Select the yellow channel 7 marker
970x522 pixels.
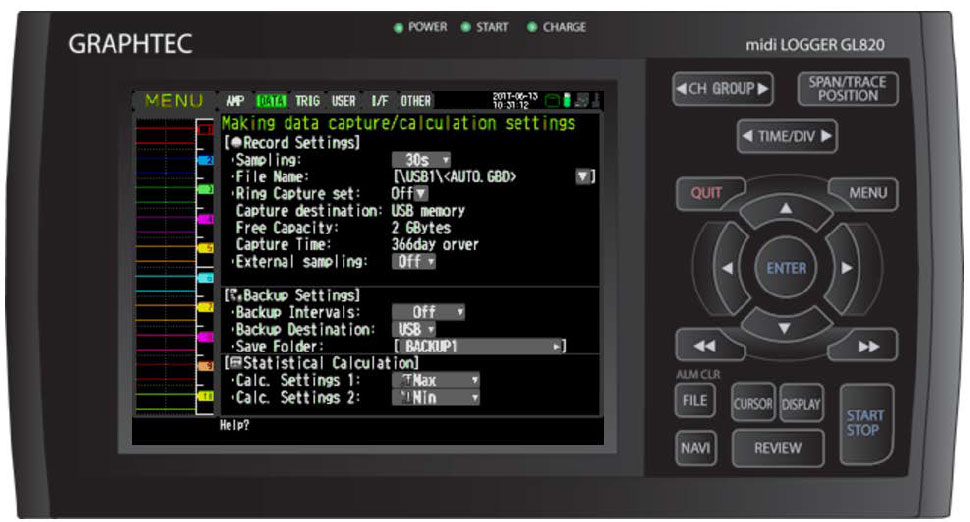[x=205, y=307]
